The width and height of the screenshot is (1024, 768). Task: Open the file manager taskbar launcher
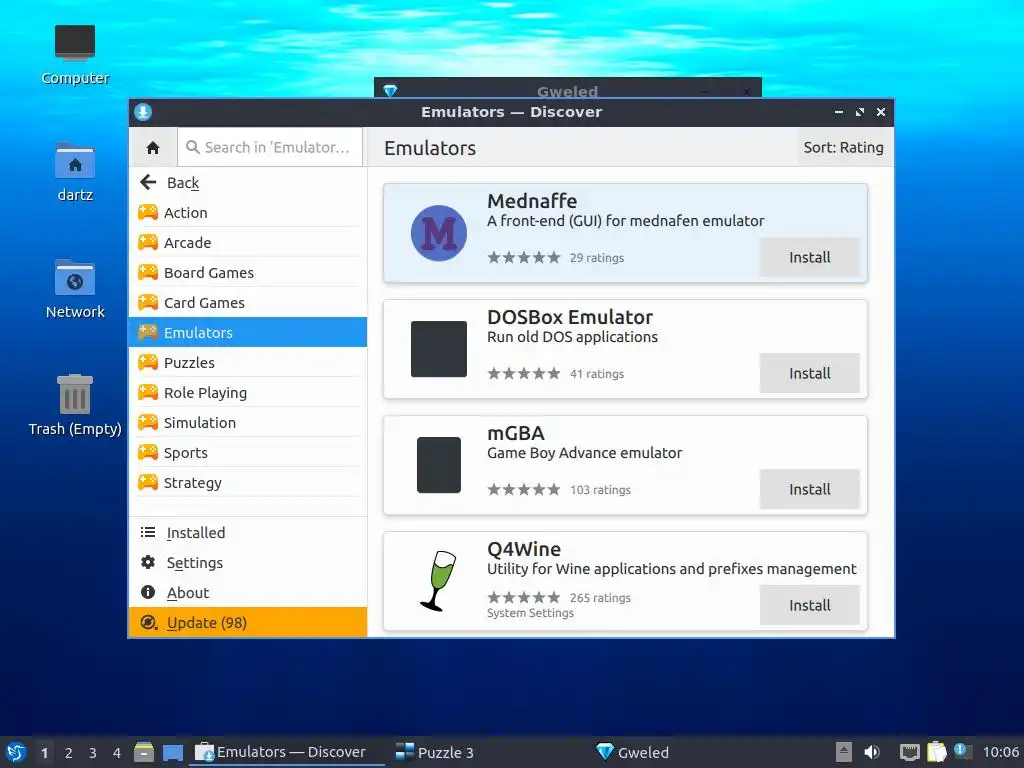(144, 752)
